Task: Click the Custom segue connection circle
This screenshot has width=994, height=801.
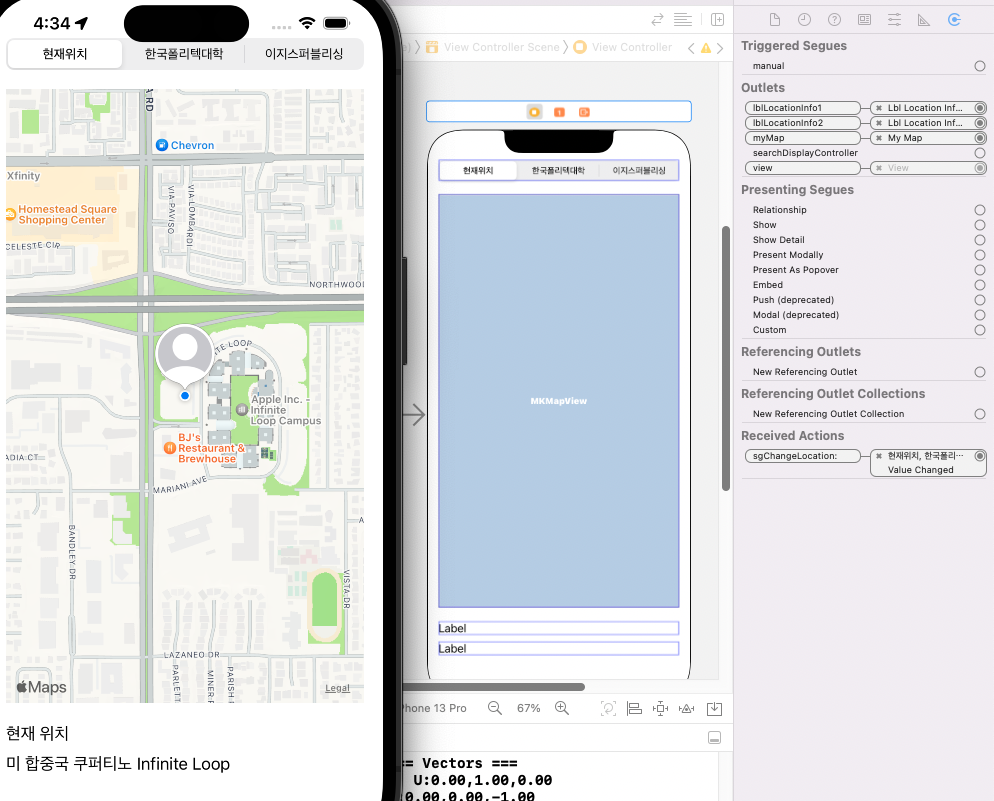Action: (980, 330)
